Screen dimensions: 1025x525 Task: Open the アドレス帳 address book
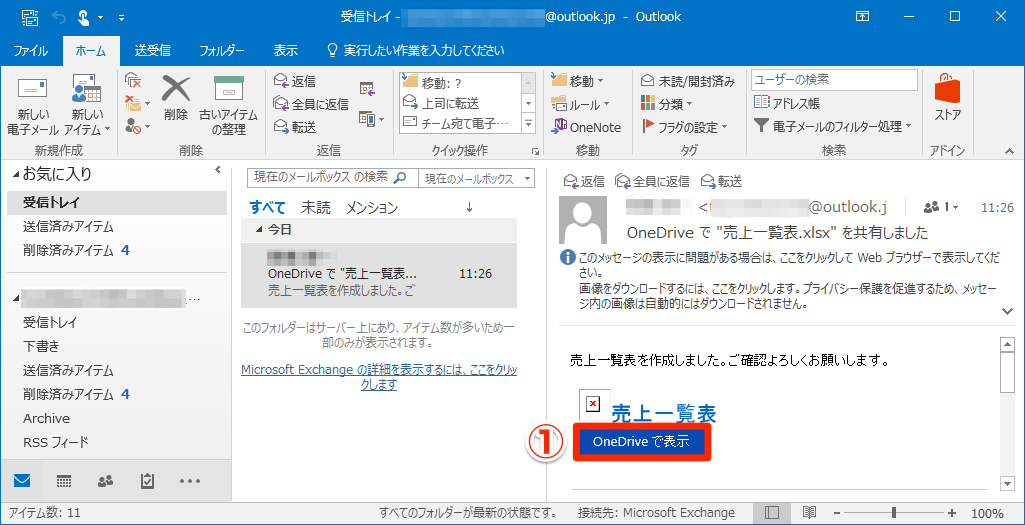tap(786, 103)
